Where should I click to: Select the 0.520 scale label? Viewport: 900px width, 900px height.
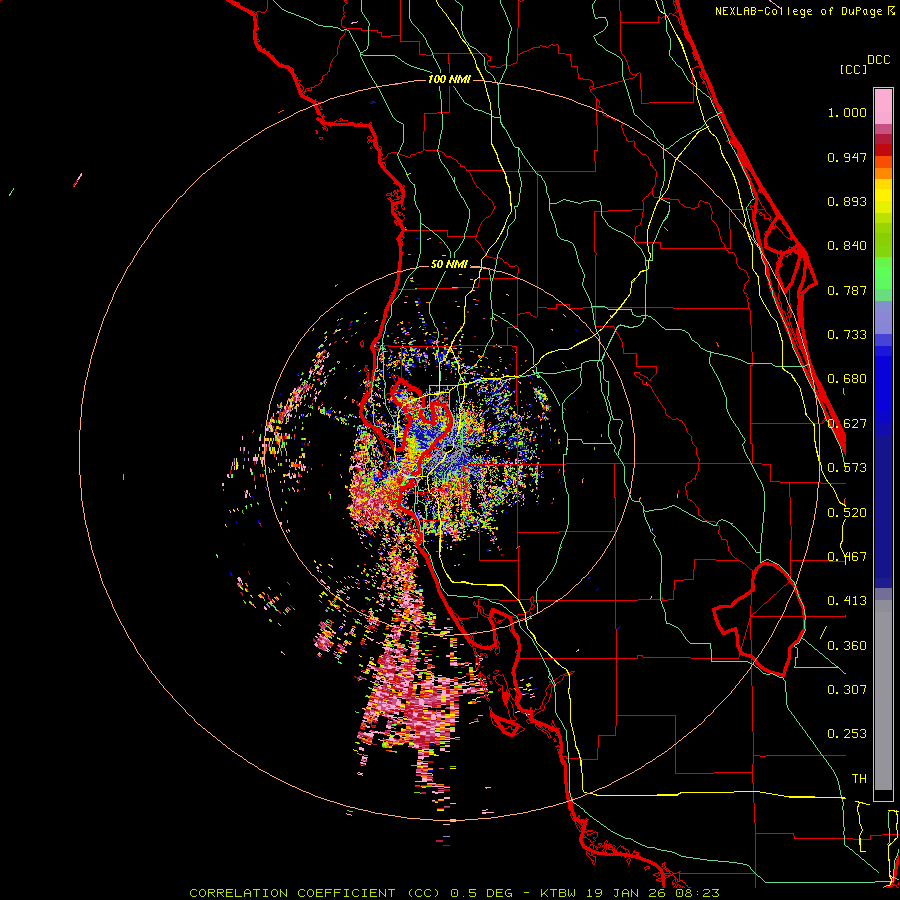(847, 512)
